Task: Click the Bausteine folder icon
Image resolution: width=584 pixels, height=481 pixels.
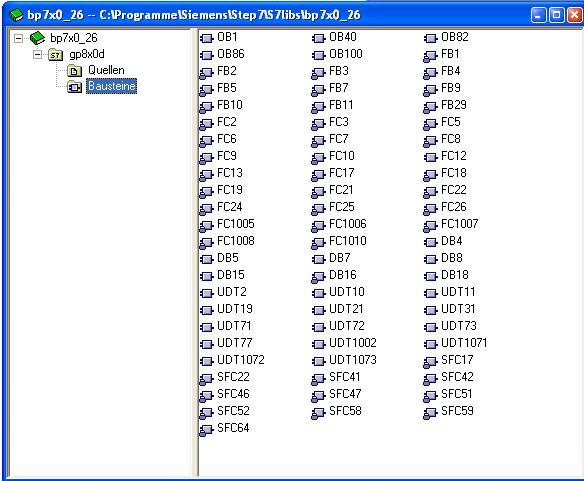Action: coord(74,87)
